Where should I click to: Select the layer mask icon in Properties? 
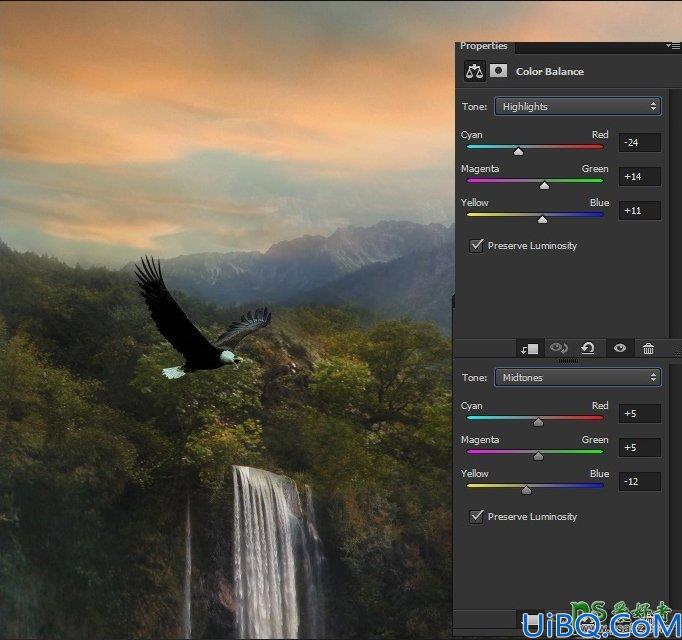(498, 70)
